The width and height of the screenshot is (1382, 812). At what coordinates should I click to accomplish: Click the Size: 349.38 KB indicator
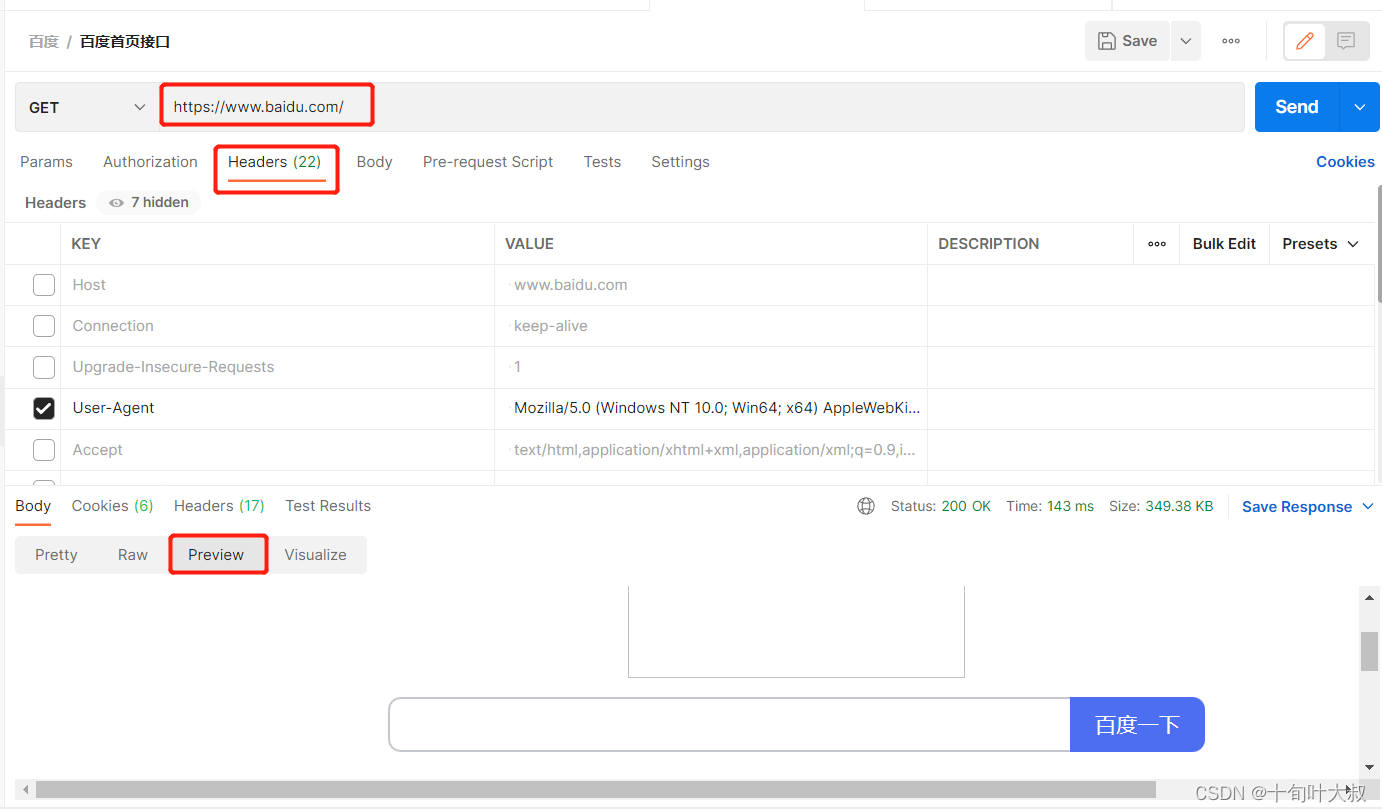[1161, 506]
